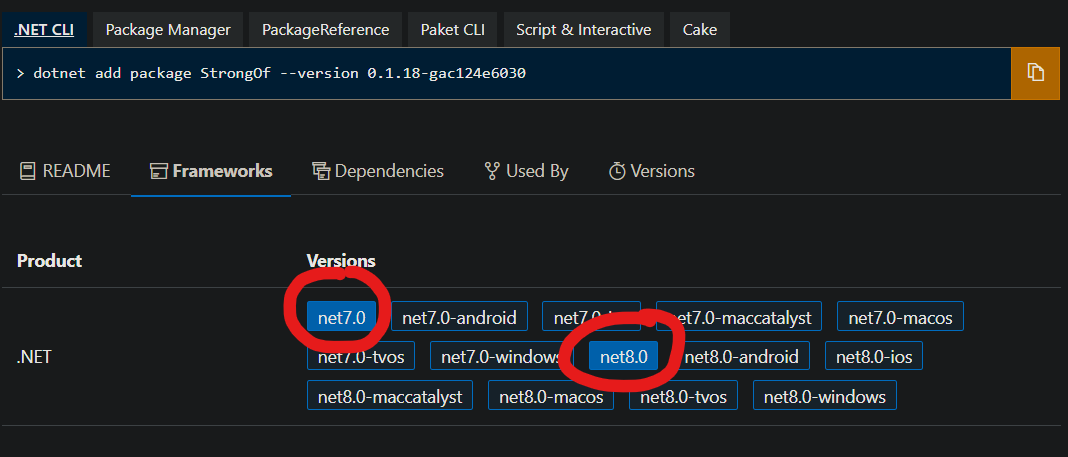The height and width of the screenshot is (457, 1068).
Task: Select the net8.0-windows badge
Action: [x=825, y=396]
